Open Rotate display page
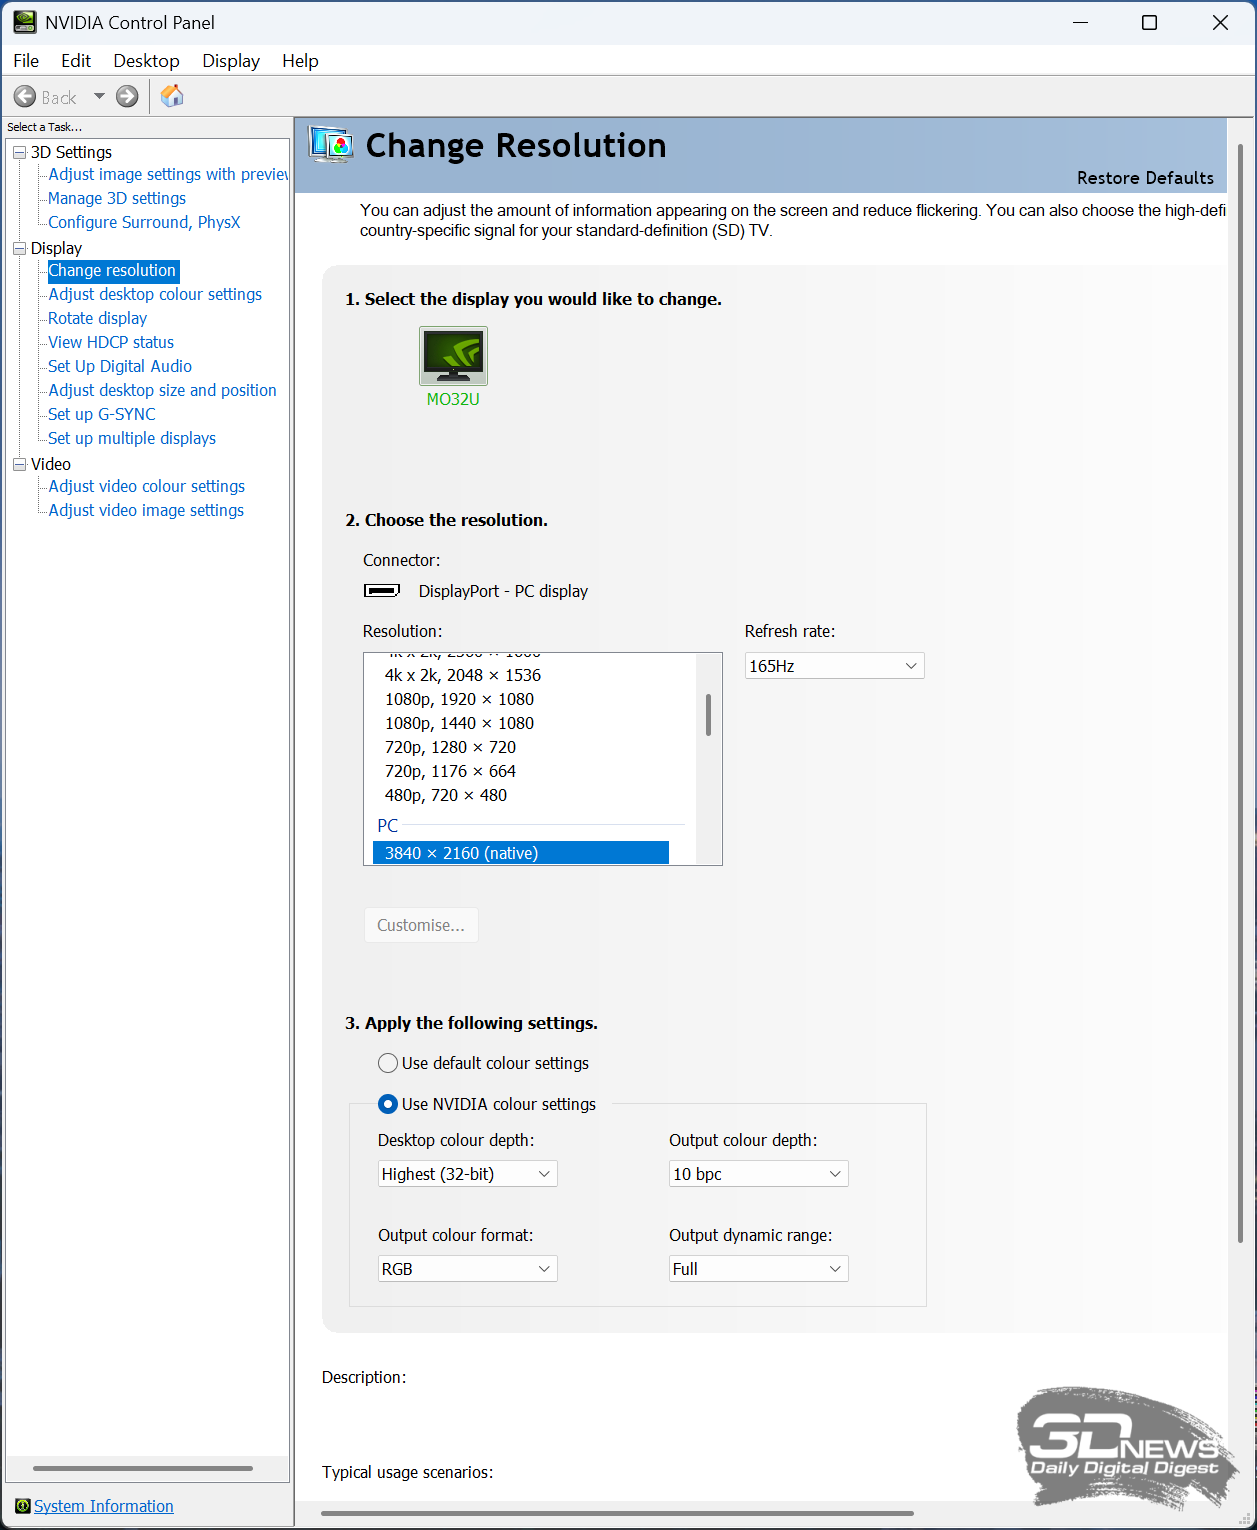Viewport: 1257px width, 1530px height. click(x=98, y=318)
